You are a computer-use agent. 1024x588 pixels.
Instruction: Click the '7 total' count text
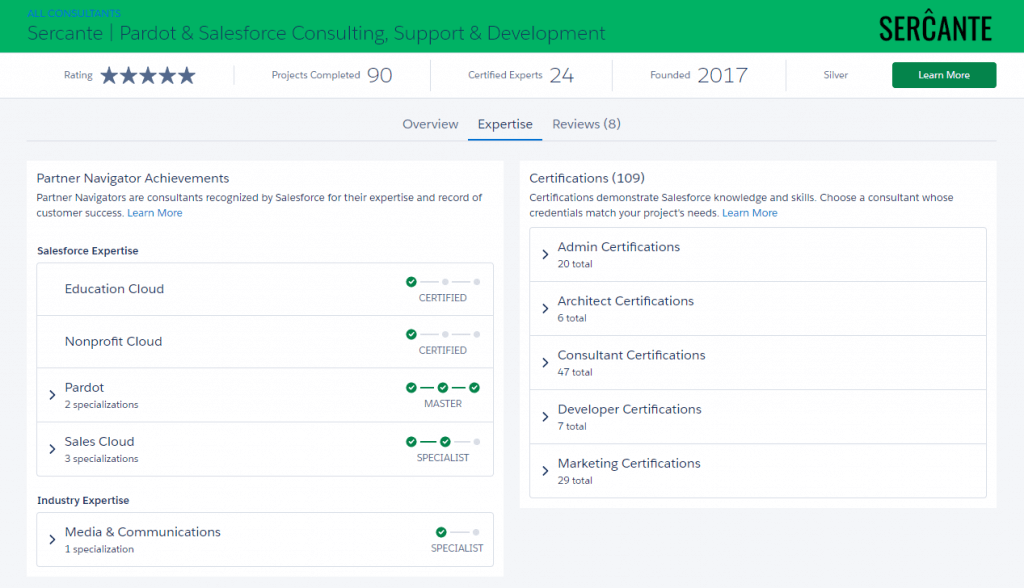[572, 426]
